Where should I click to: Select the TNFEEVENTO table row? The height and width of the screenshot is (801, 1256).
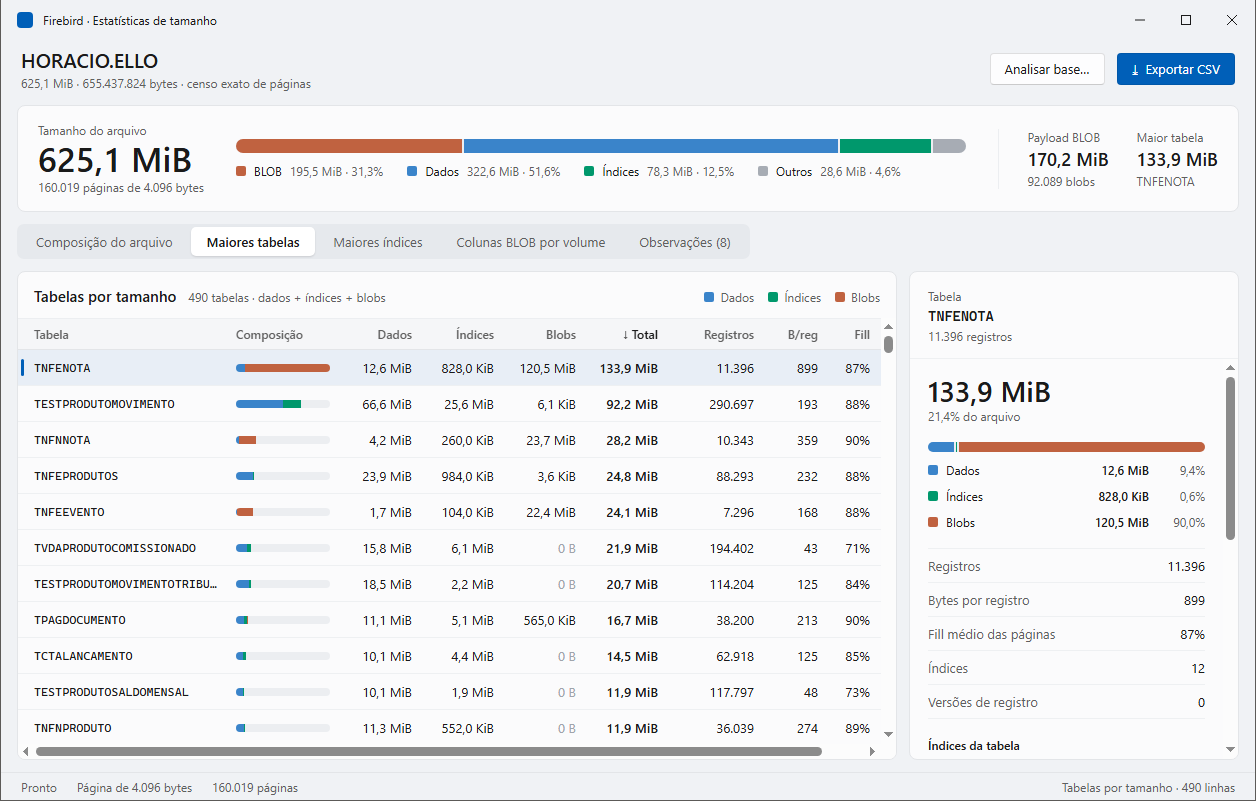click(x=450, y=512)
